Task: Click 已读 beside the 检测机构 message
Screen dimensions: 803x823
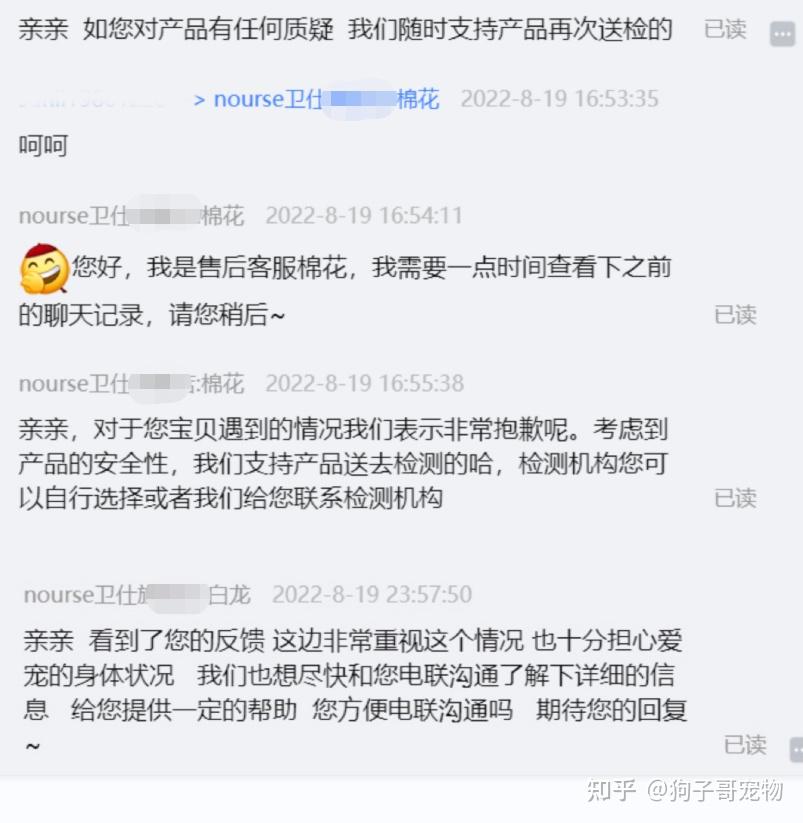Action: [735, 498]
